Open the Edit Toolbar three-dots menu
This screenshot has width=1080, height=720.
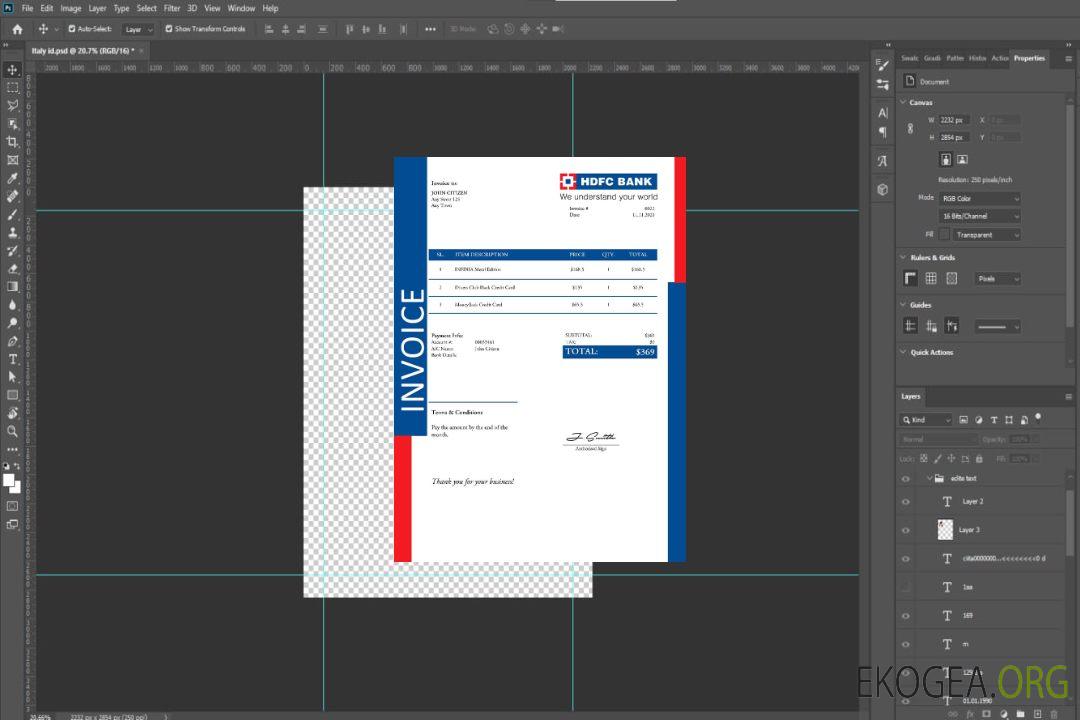tap(12, 449)
